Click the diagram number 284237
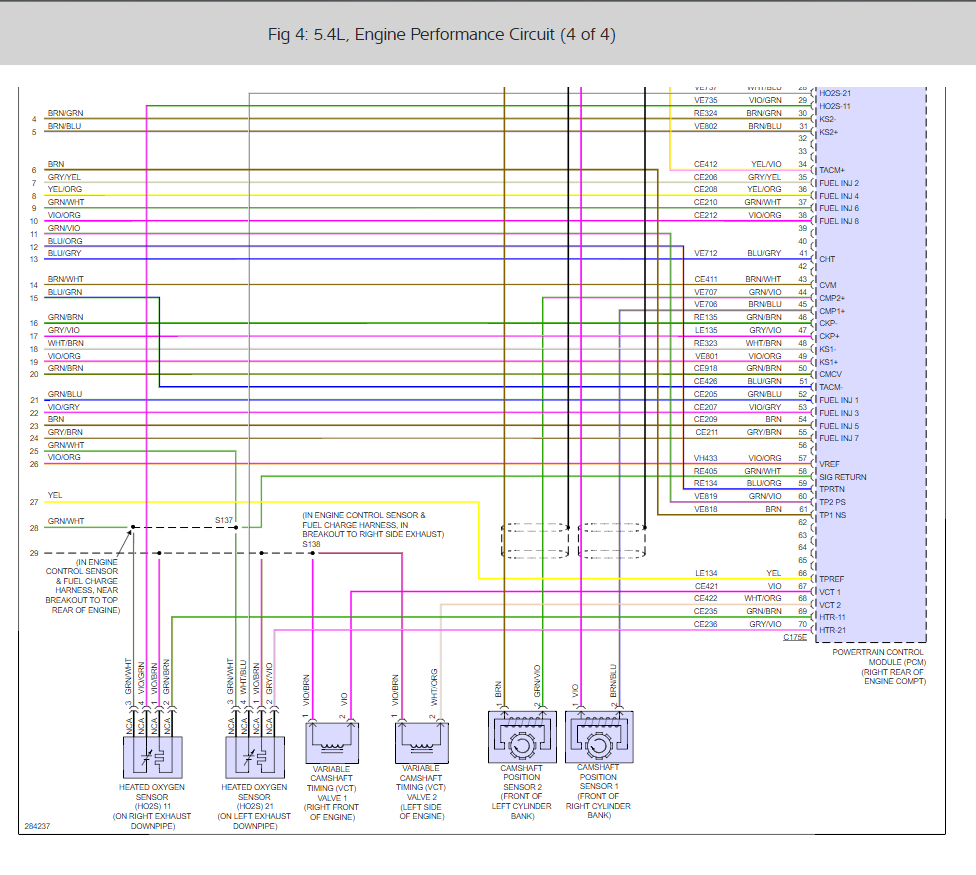 click(37, 826)
